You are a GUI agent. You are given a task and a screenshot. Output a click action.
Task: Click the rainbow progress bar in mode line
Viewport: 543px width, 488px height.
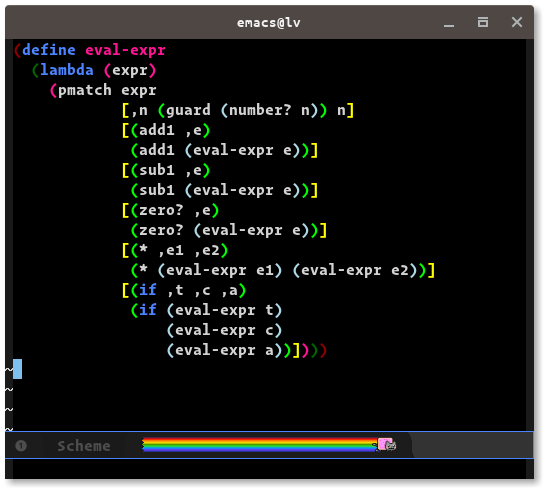point(260,445)
